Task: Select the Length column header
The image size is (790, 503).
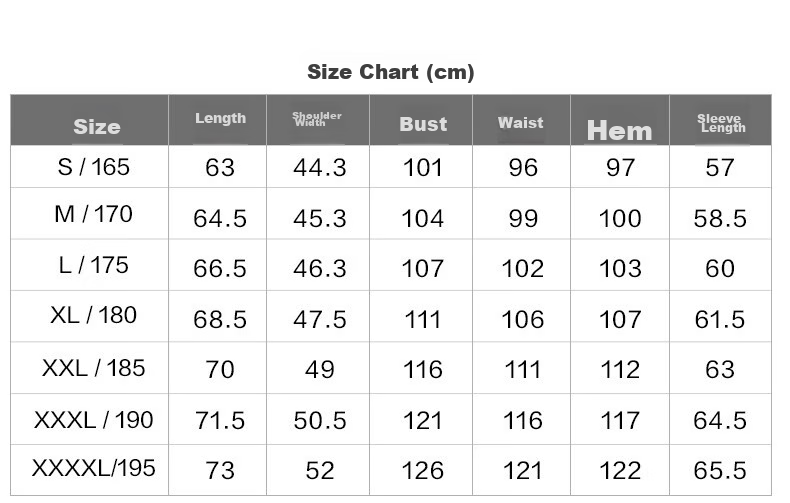Action: [x=220, y=118]
